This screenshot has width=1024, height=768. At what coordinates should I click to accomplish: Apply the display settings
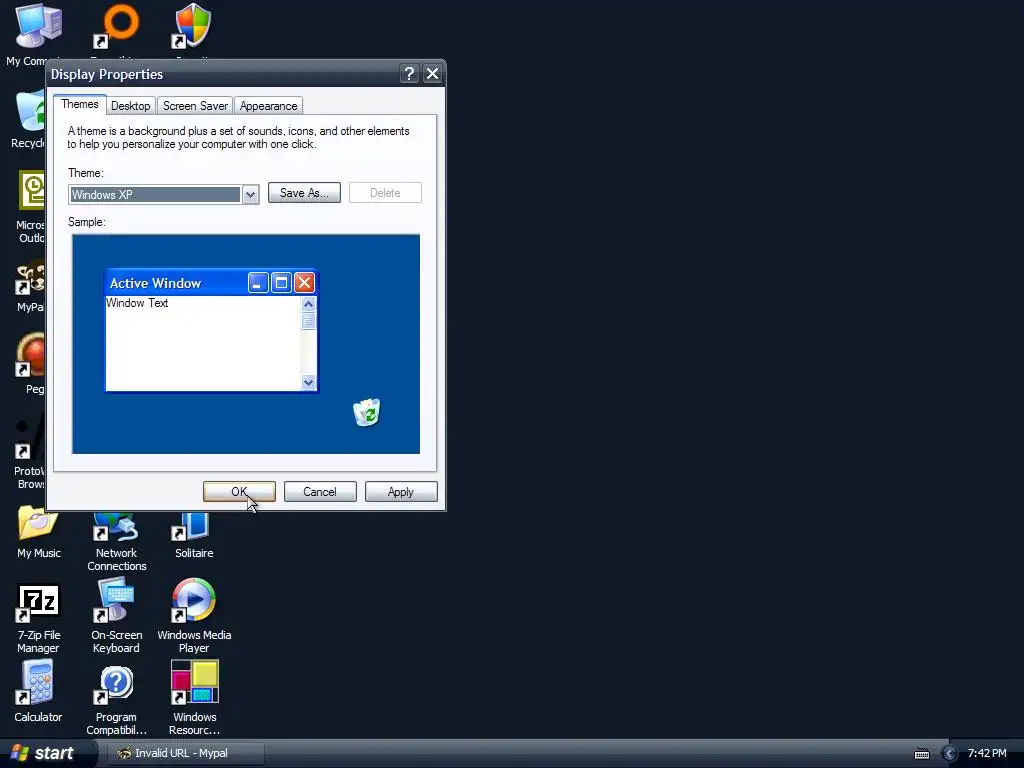point(401,492)
